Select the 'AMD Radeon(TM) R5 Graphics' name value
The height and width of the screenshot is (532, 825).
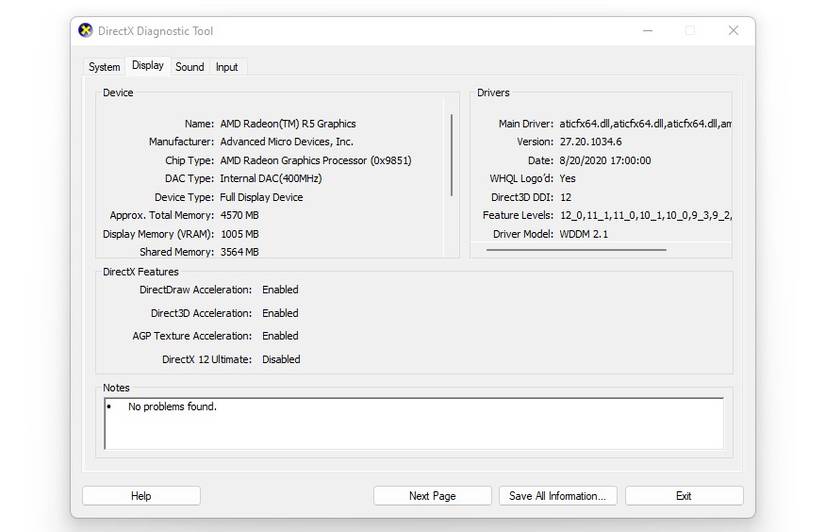click(288, 124)
